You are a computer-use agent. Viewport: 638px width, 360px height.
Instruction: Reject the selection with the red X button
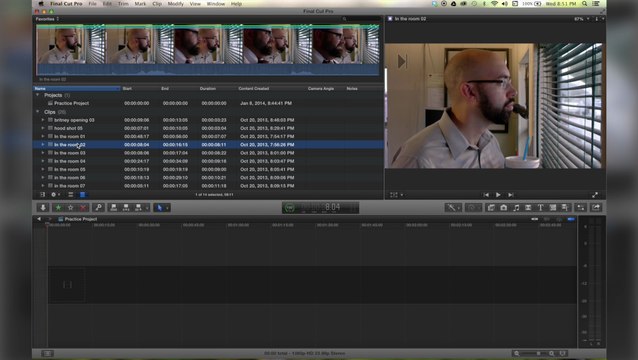pyautogui.click(x=83, y=207)
